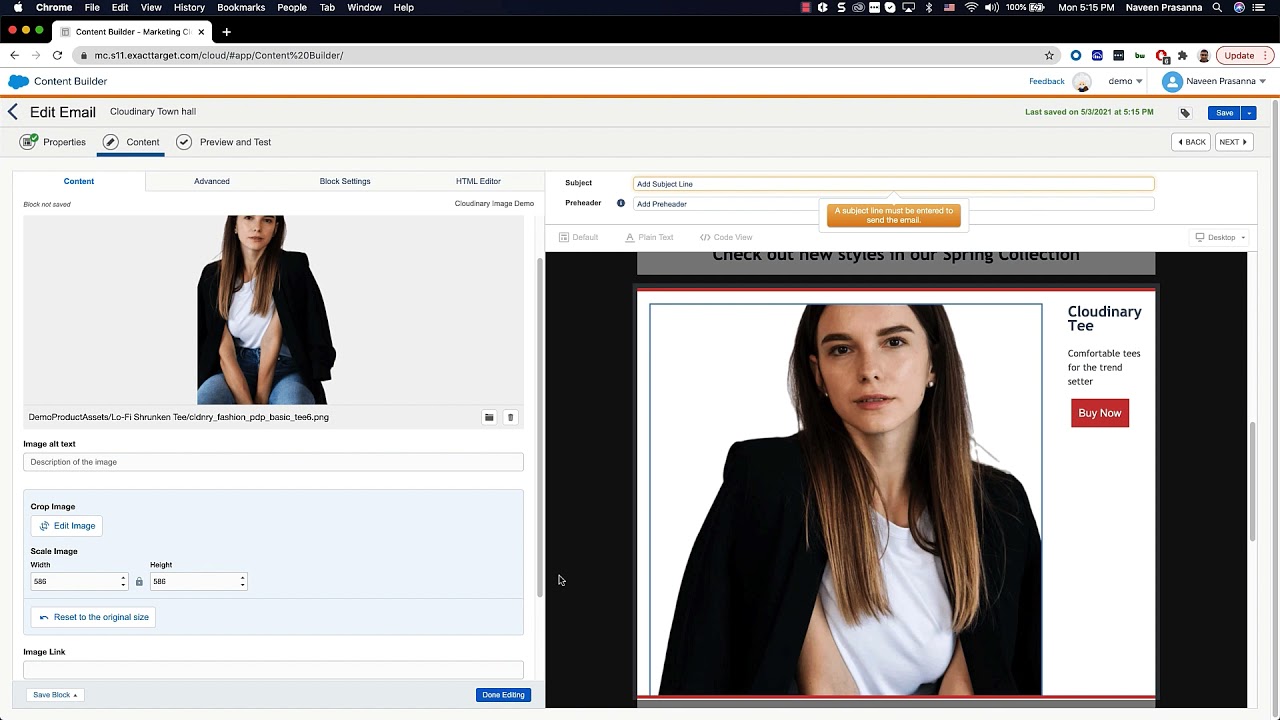Open Chrome Extensions puzzle icon

[1183, 56]
